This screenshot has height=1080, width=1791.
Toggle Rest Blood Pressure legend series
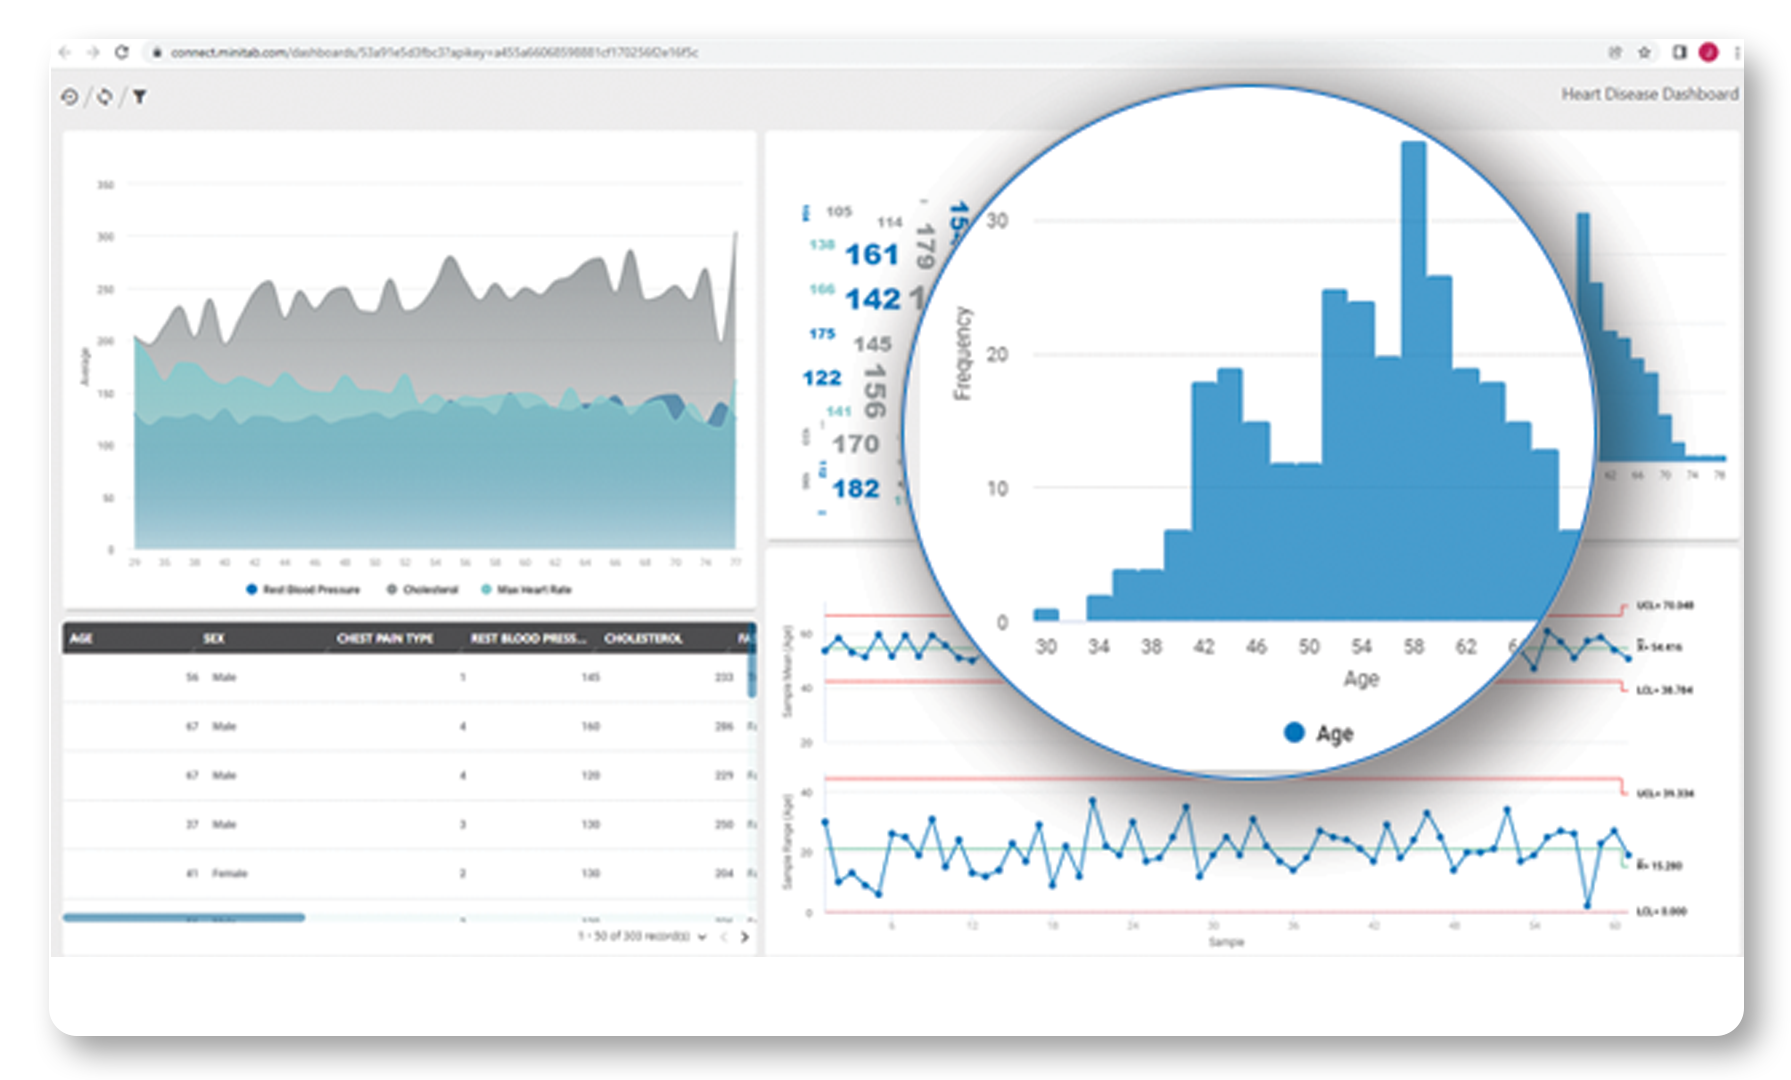[x=303, y=590]
